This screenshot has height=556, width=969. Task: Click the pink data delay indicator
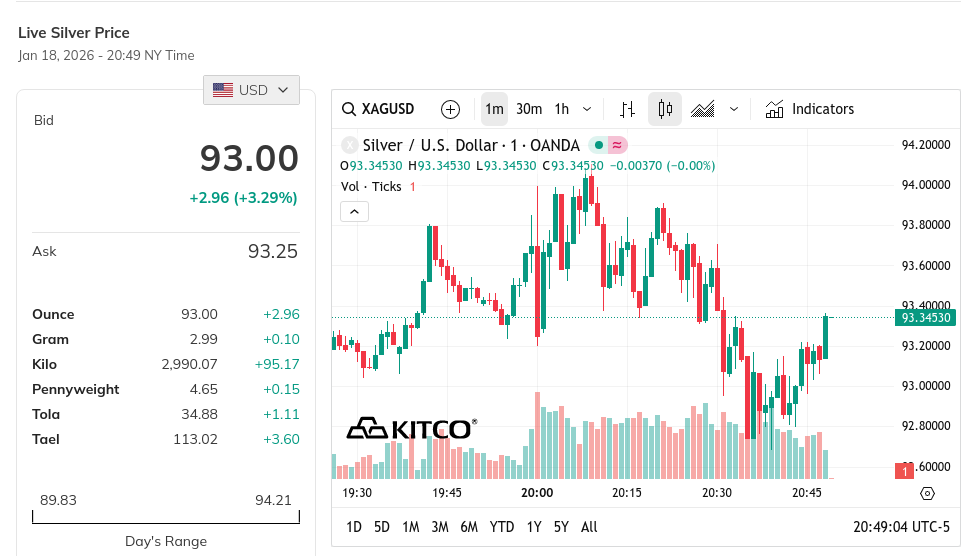click(617, 146)
